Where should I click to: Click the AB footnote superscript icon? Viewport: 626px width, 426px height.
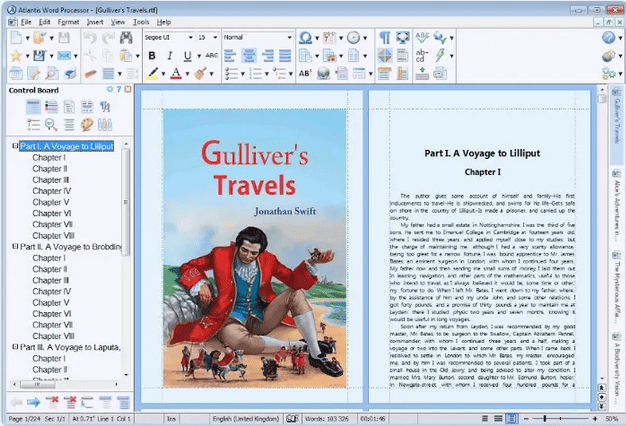click(x=305, y=73)
